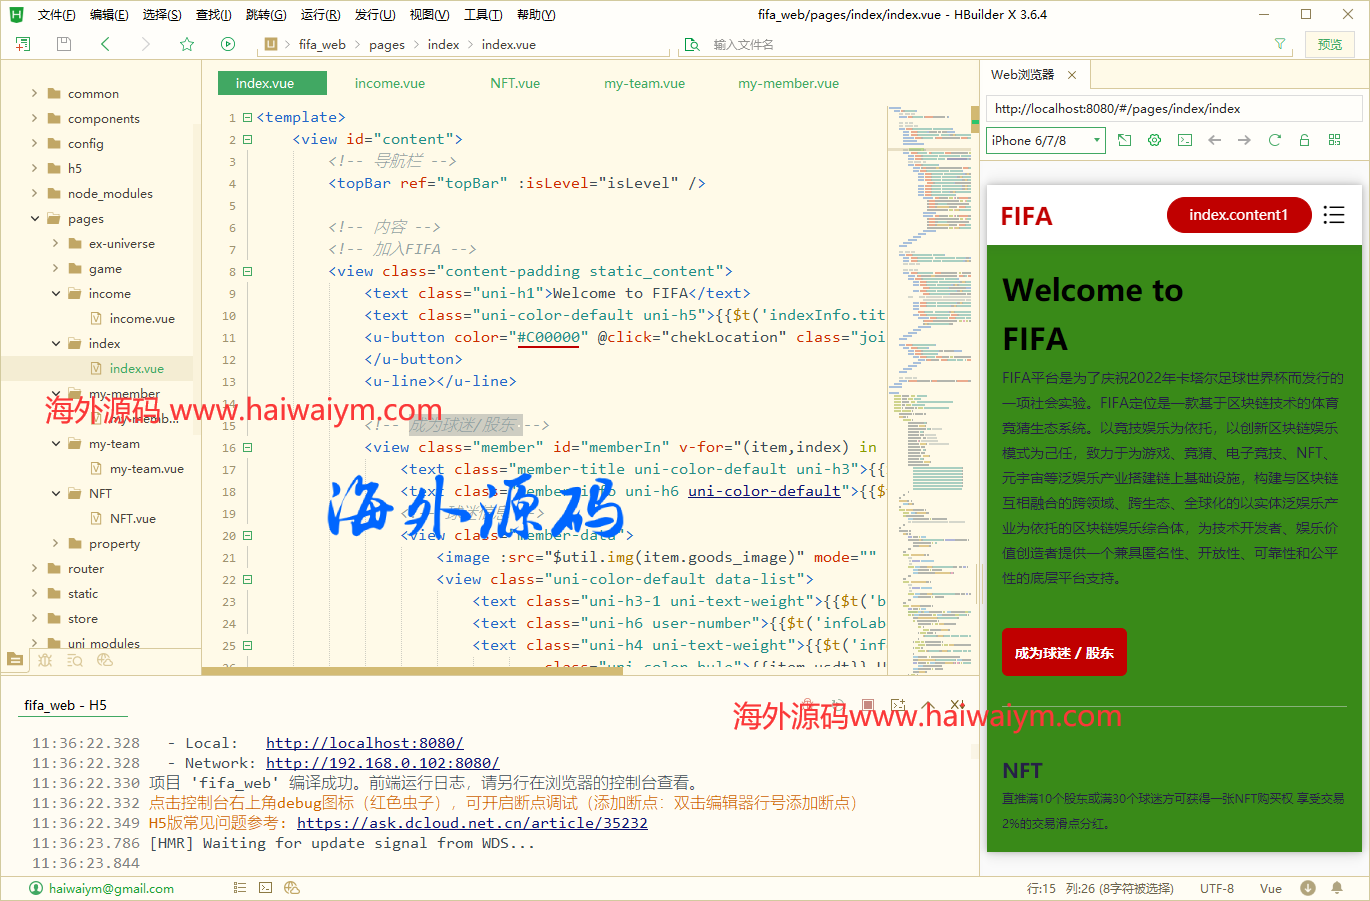This screenshot has width=1370, height=901.
Task: Refresh the built-in browser preview
Action: click(x=1274, y=140)
